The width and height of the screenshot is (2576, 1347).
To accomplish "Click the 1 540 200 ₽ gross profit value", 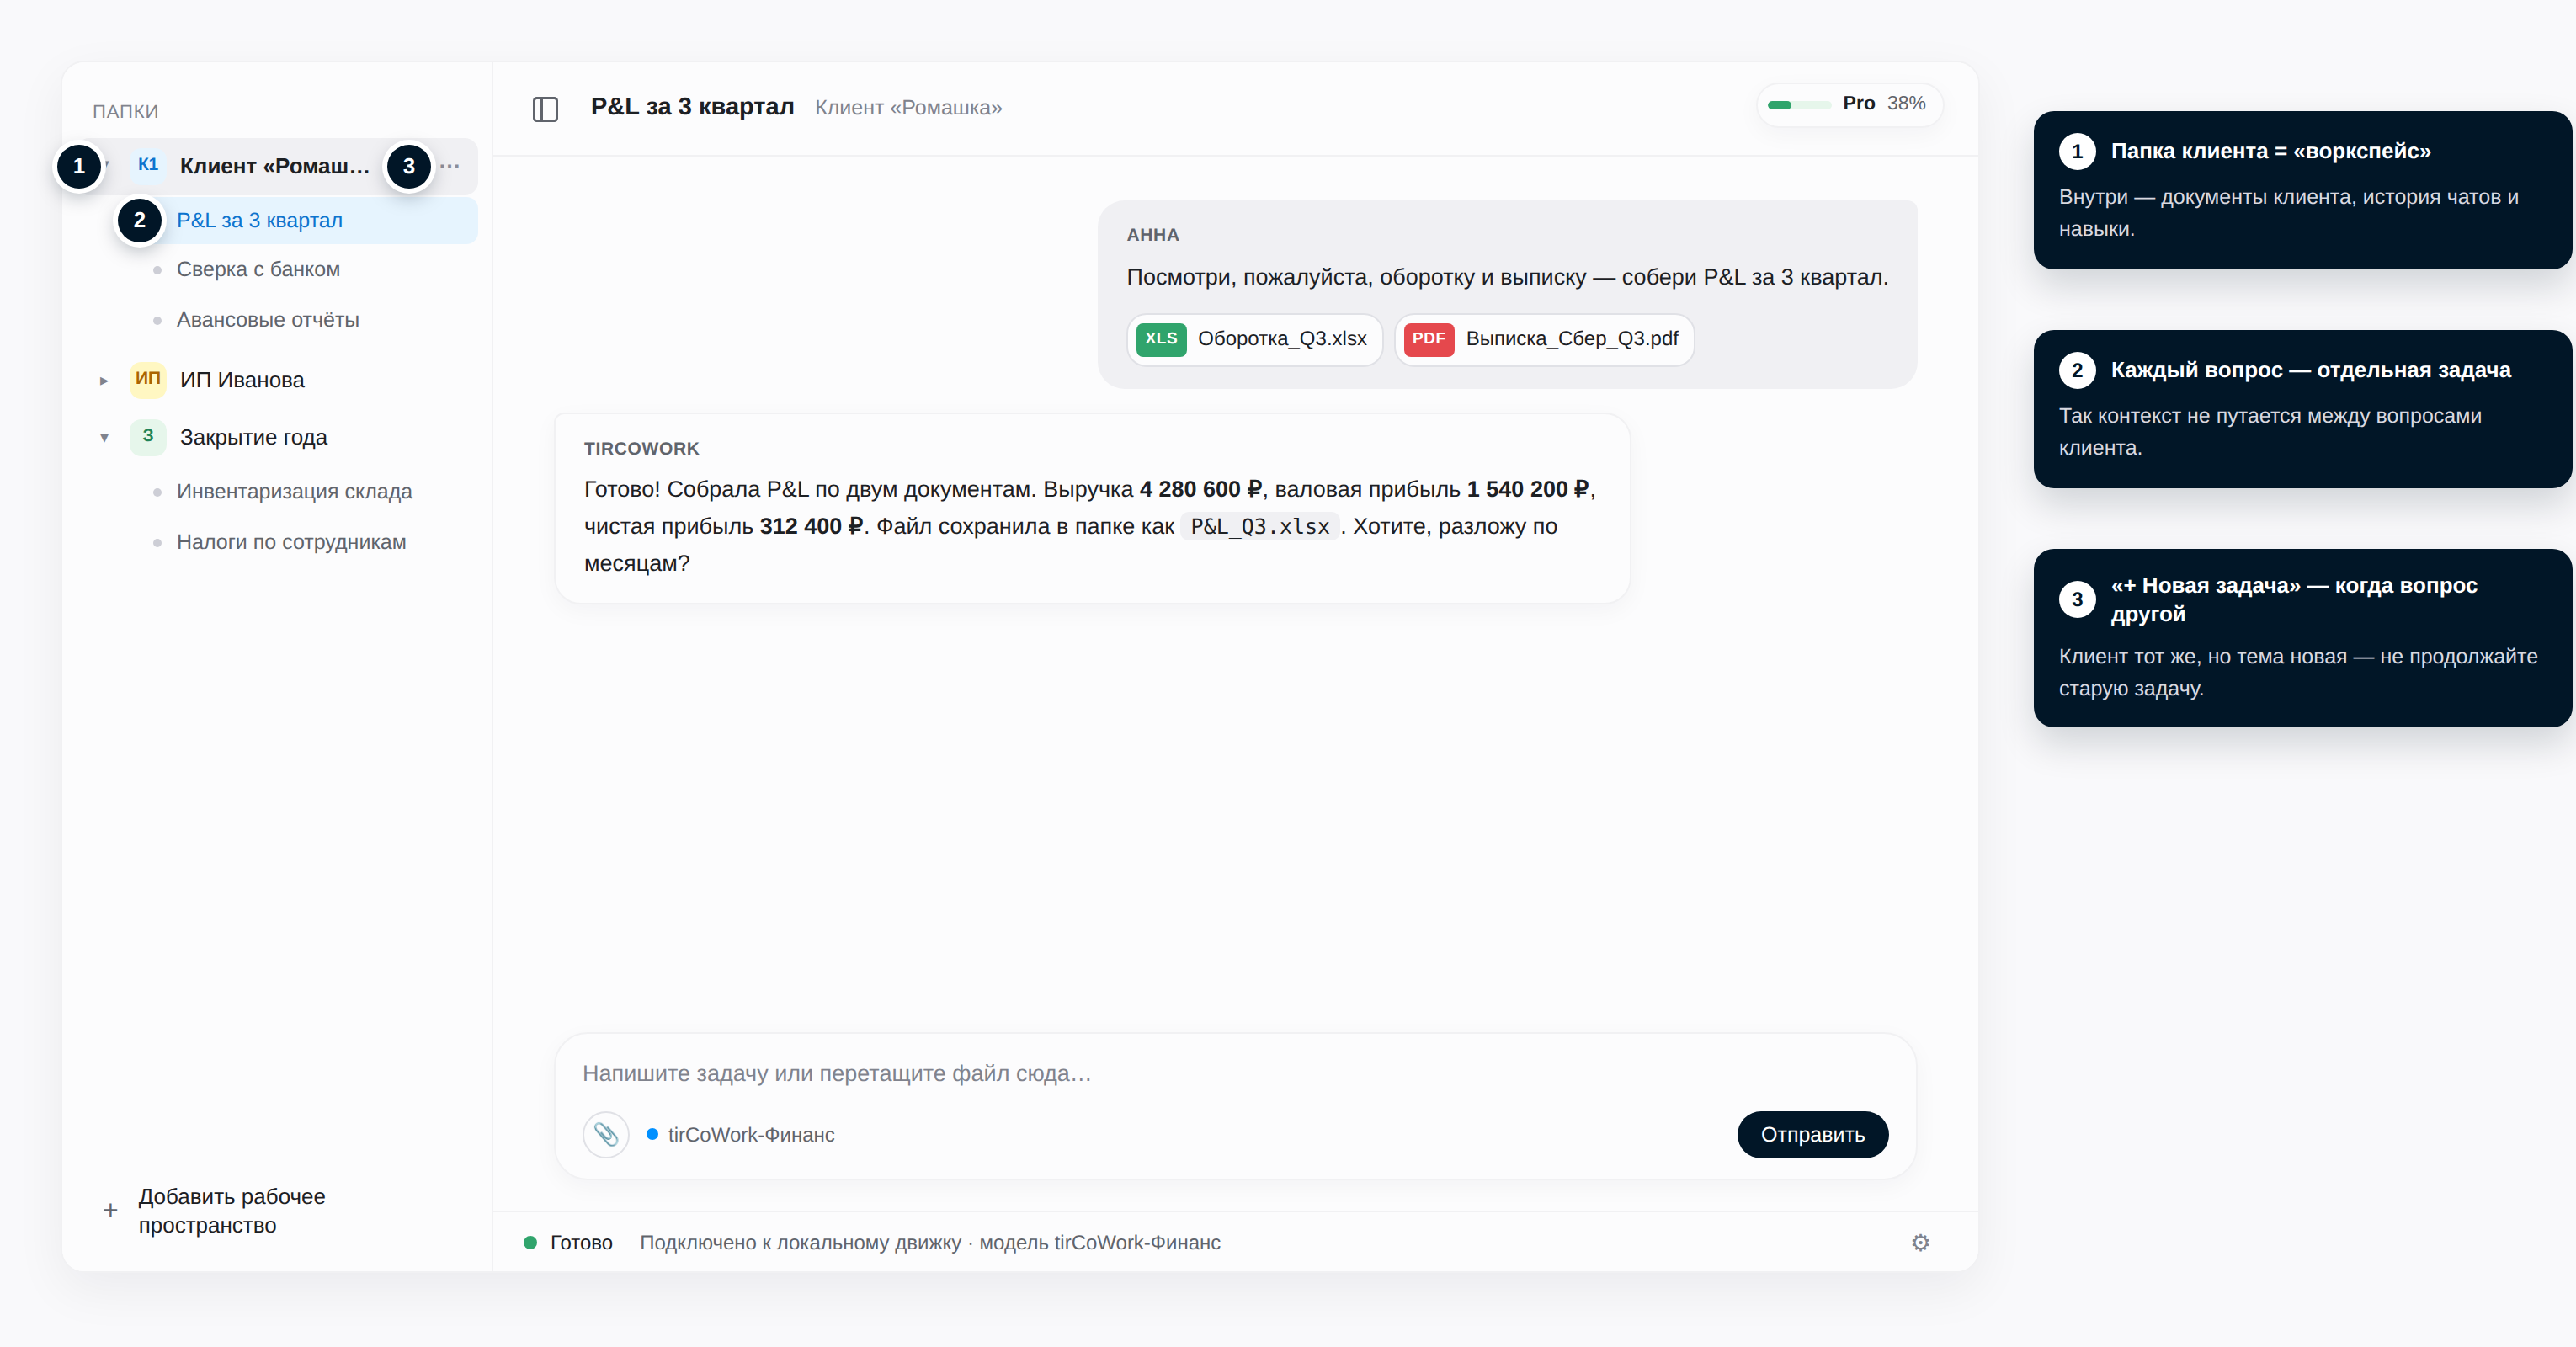I will tap(1527, 490).
